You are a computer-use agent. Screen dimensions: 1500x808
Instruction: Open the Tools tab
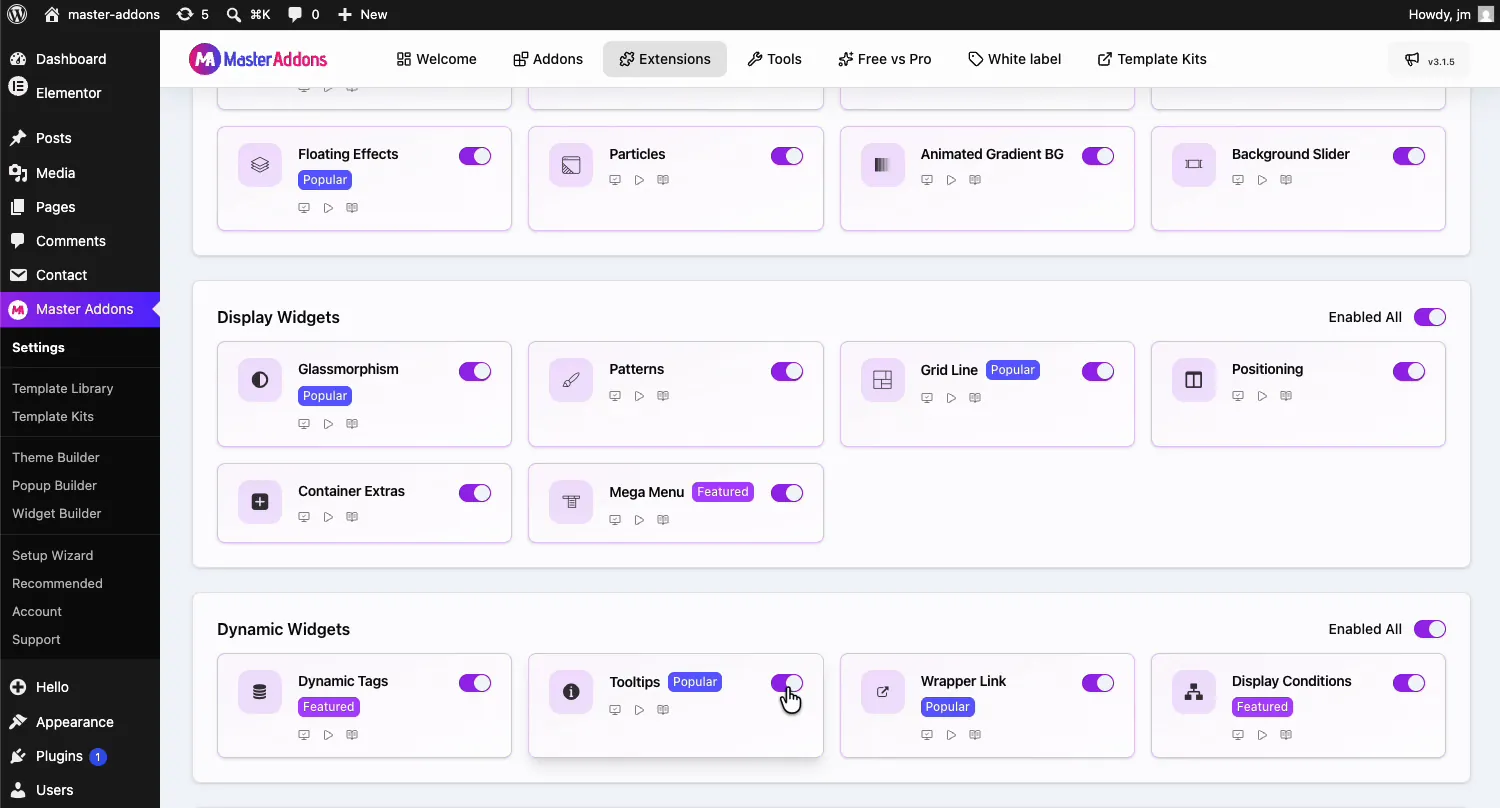(x=775, y=59)
